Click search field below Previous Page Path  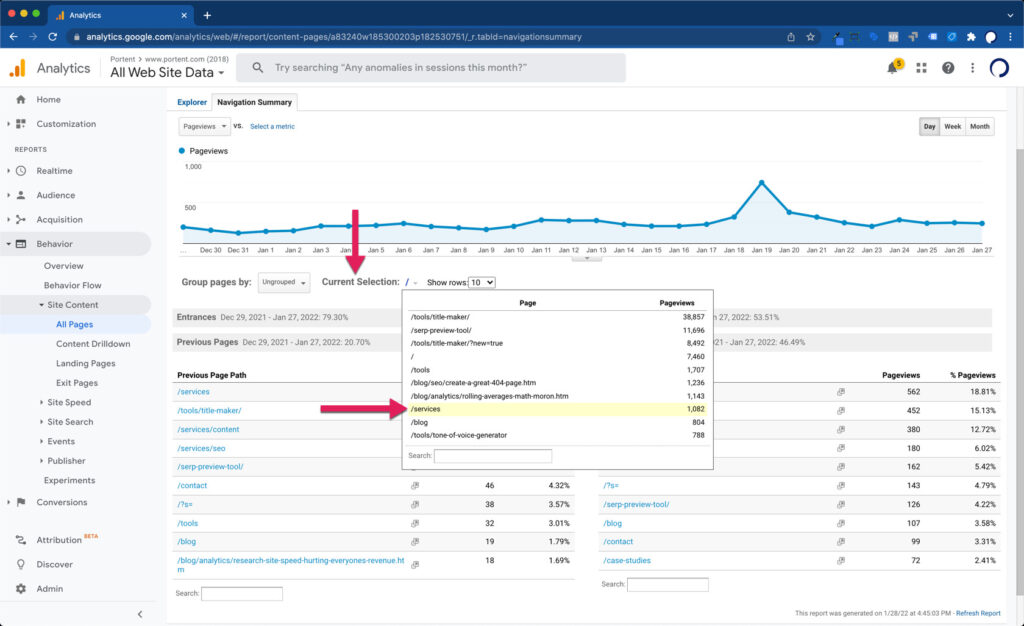(242, 593)
